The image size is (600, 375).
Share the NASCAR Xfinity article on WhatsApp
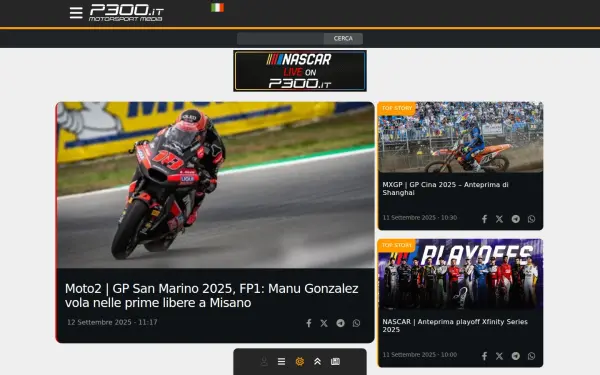pos(532,356)
